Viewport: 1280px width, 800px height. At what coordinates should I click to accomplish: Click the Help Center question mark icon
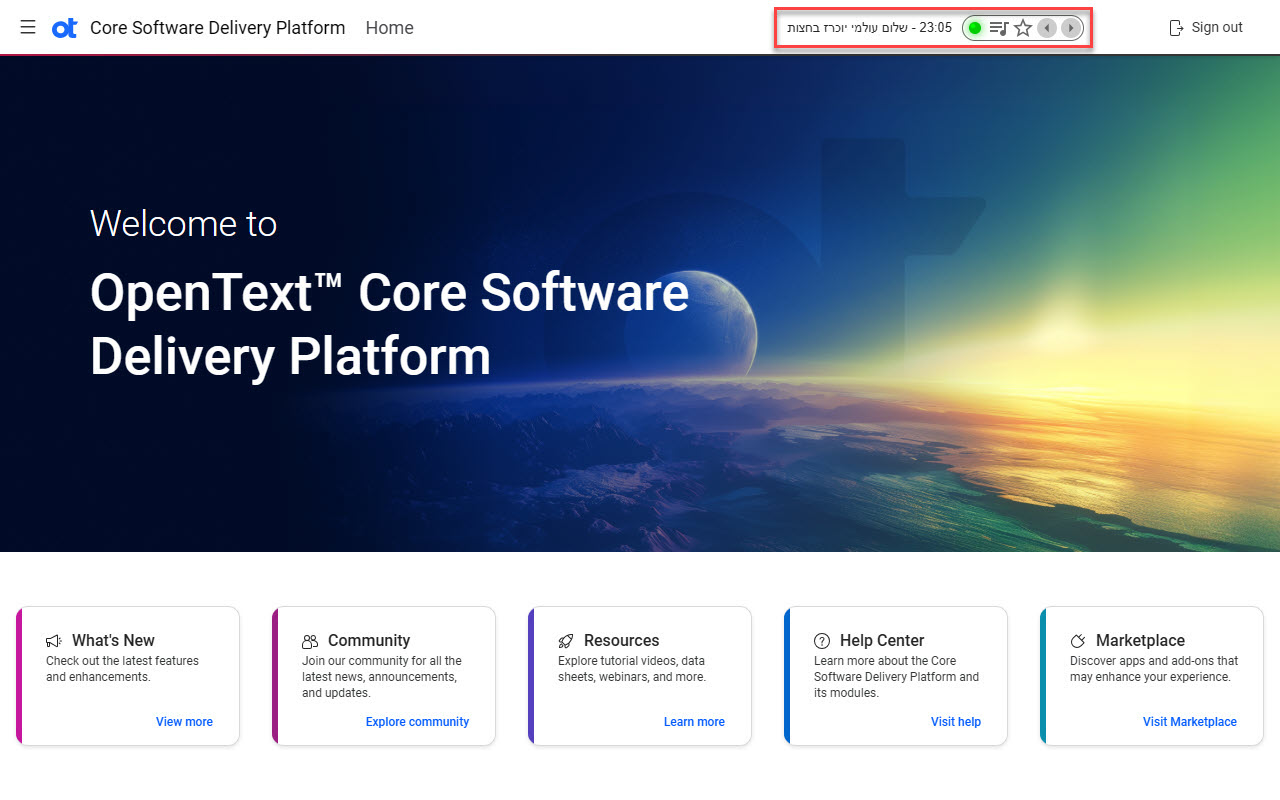pos(822,641)
